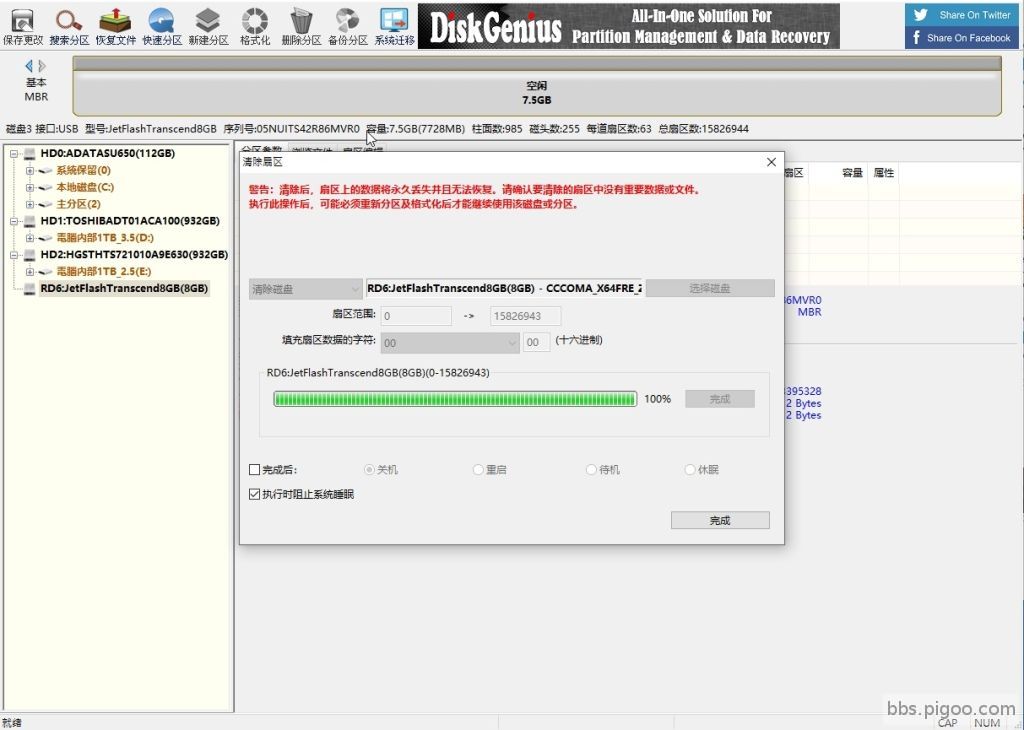Screen dimensions: 1024x730
Task: Click the Save Changes (保存更改) toolbar icon
Action: (x=23, y=26)
